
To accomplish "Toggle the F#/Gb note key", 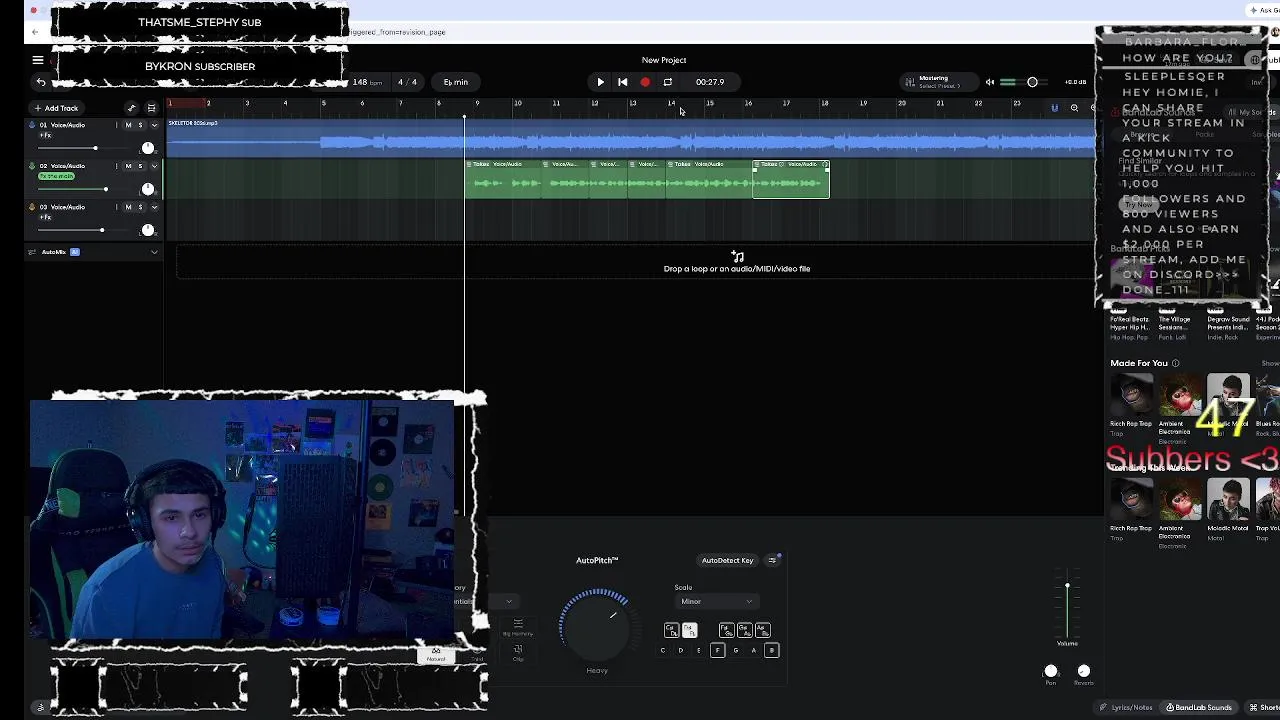I will click(727, 630).
